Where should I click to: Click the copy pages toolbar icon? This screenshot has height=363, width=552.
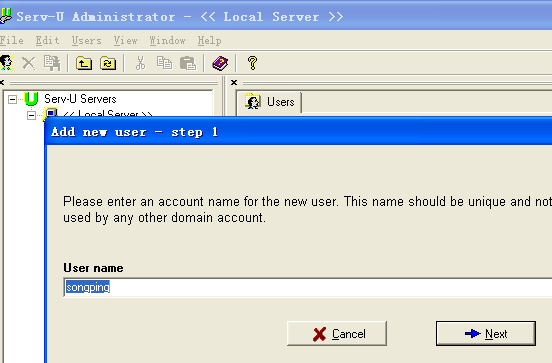point(164,63)
